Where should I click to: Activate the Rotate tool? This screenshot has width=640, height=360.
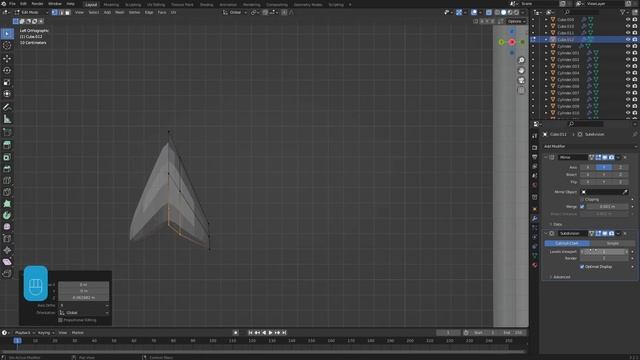[x=7, y=71]
